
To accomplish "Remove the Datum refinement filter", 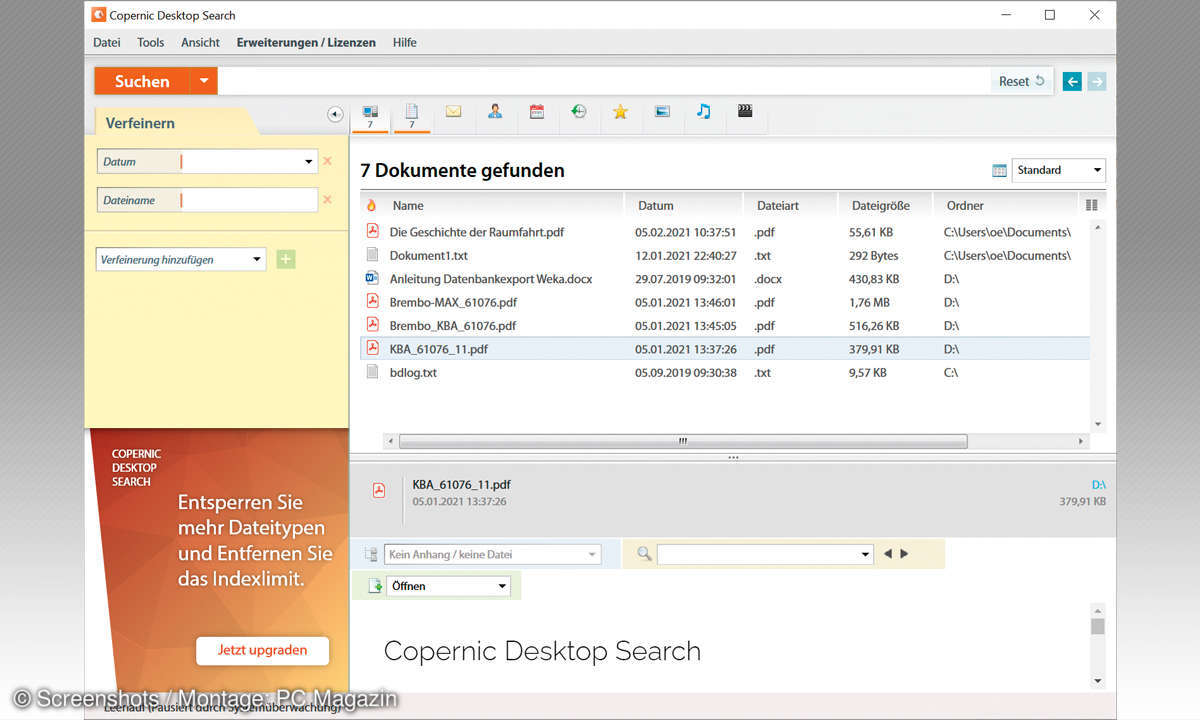I will [327, 161].
